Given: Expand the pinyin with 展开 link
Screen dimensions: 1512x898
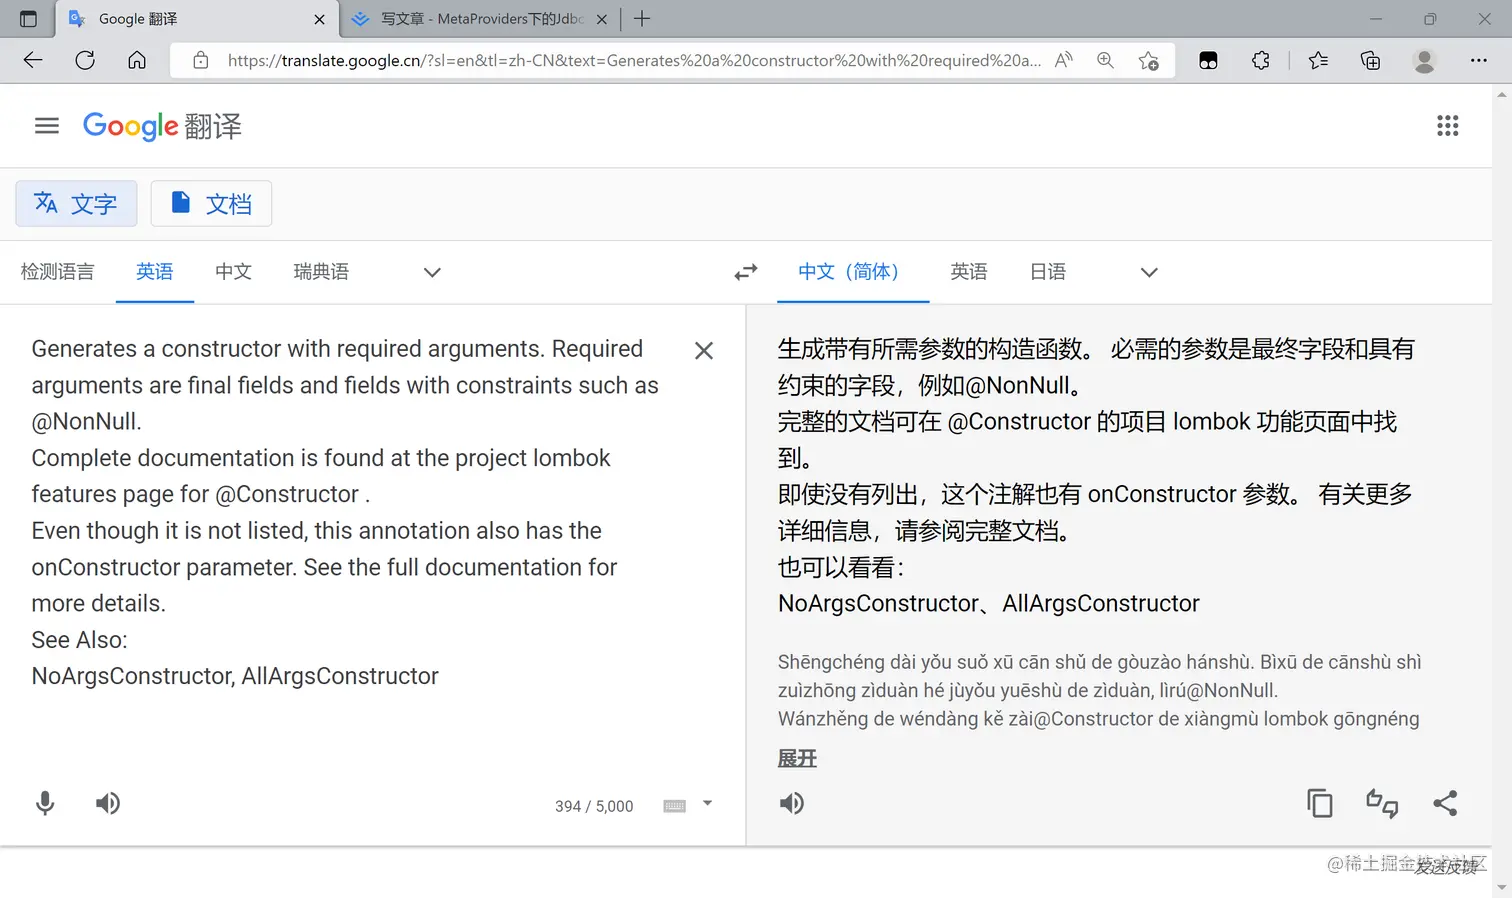Looking at the screenshot, I should (x=797, y=759).
